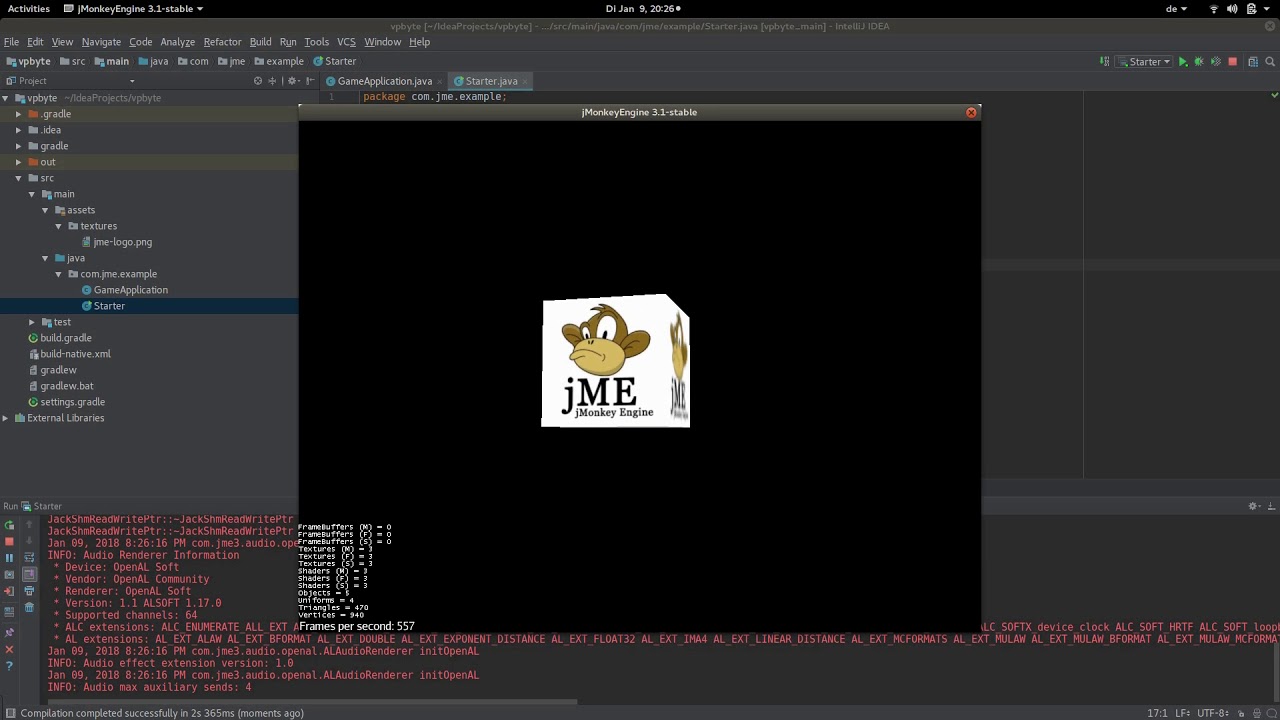Collapse the vpbyte project root
Screen dimensions: 1280x720
(x=5, y=98)
